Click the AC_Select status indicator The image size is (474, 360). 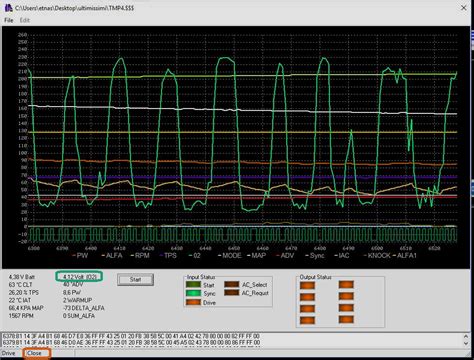[232, 284]
